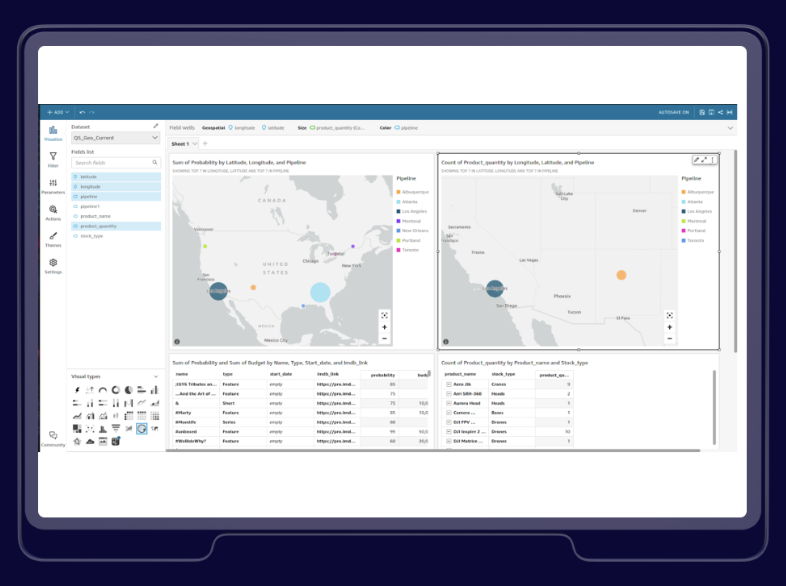Click the Search fields input box
The height and width of the screenshot is (586, 786).
pos(116,162)
